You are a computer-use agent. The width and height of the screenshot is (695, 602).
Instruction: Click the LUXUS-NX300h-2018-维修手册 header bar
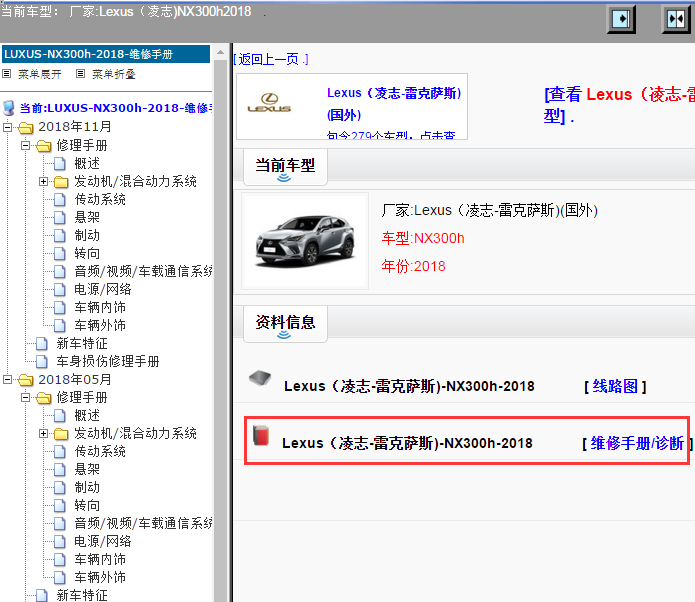point(106,54)
